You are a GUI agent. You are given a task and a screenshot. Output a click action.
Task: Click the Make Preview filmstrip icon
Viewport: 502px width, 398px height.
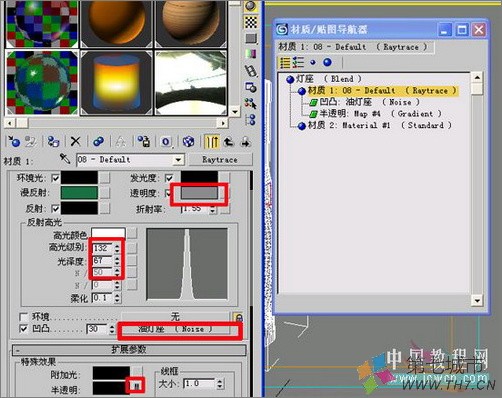coord(251,71)
